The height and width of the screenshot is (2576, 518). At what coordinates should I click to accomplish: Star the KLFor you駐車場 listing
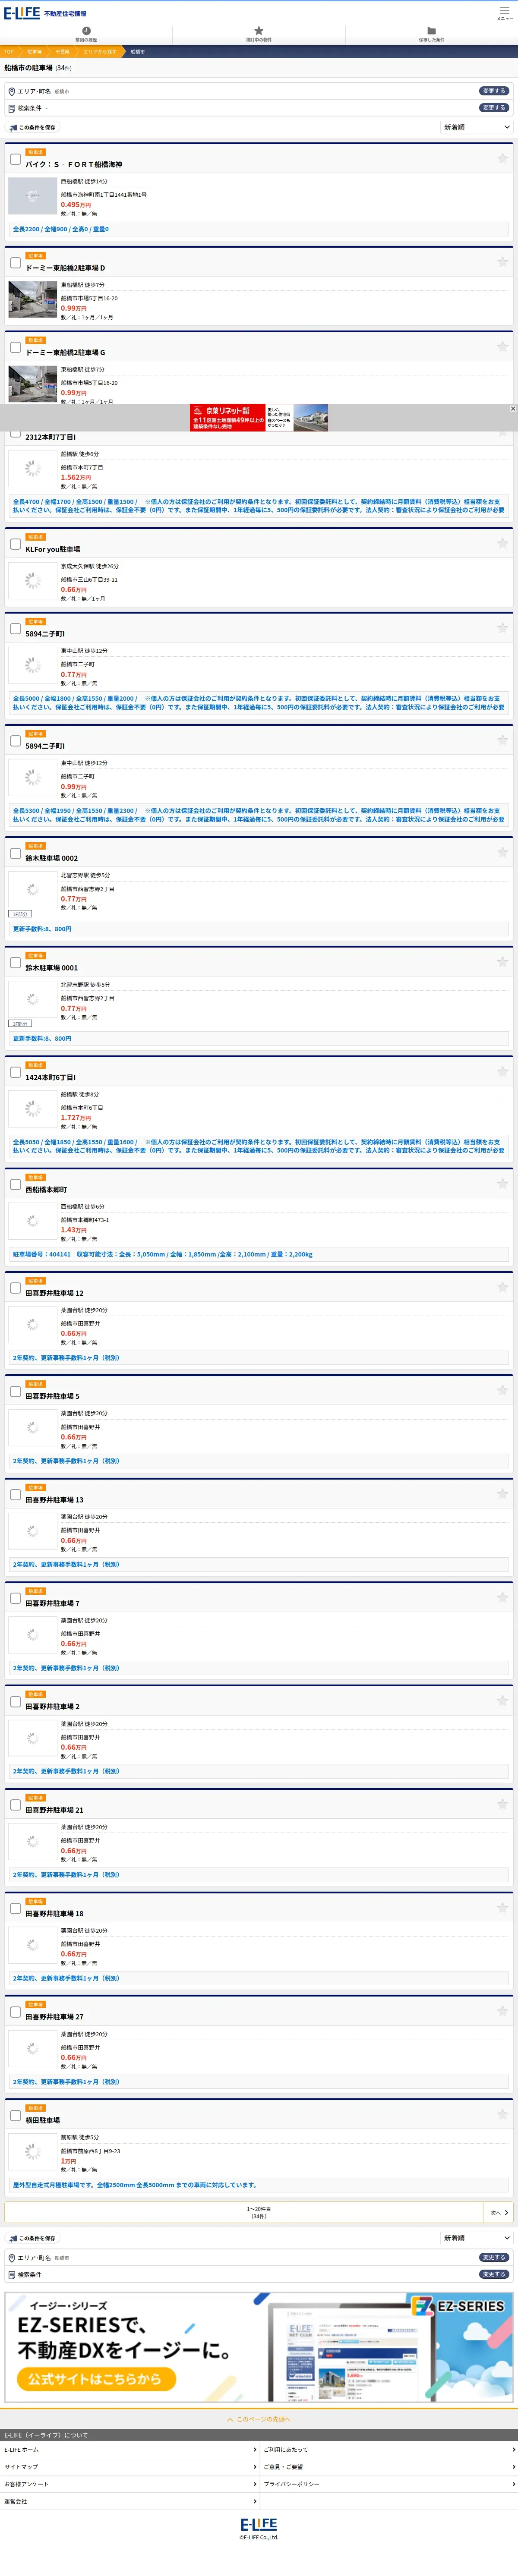point(502,543)
